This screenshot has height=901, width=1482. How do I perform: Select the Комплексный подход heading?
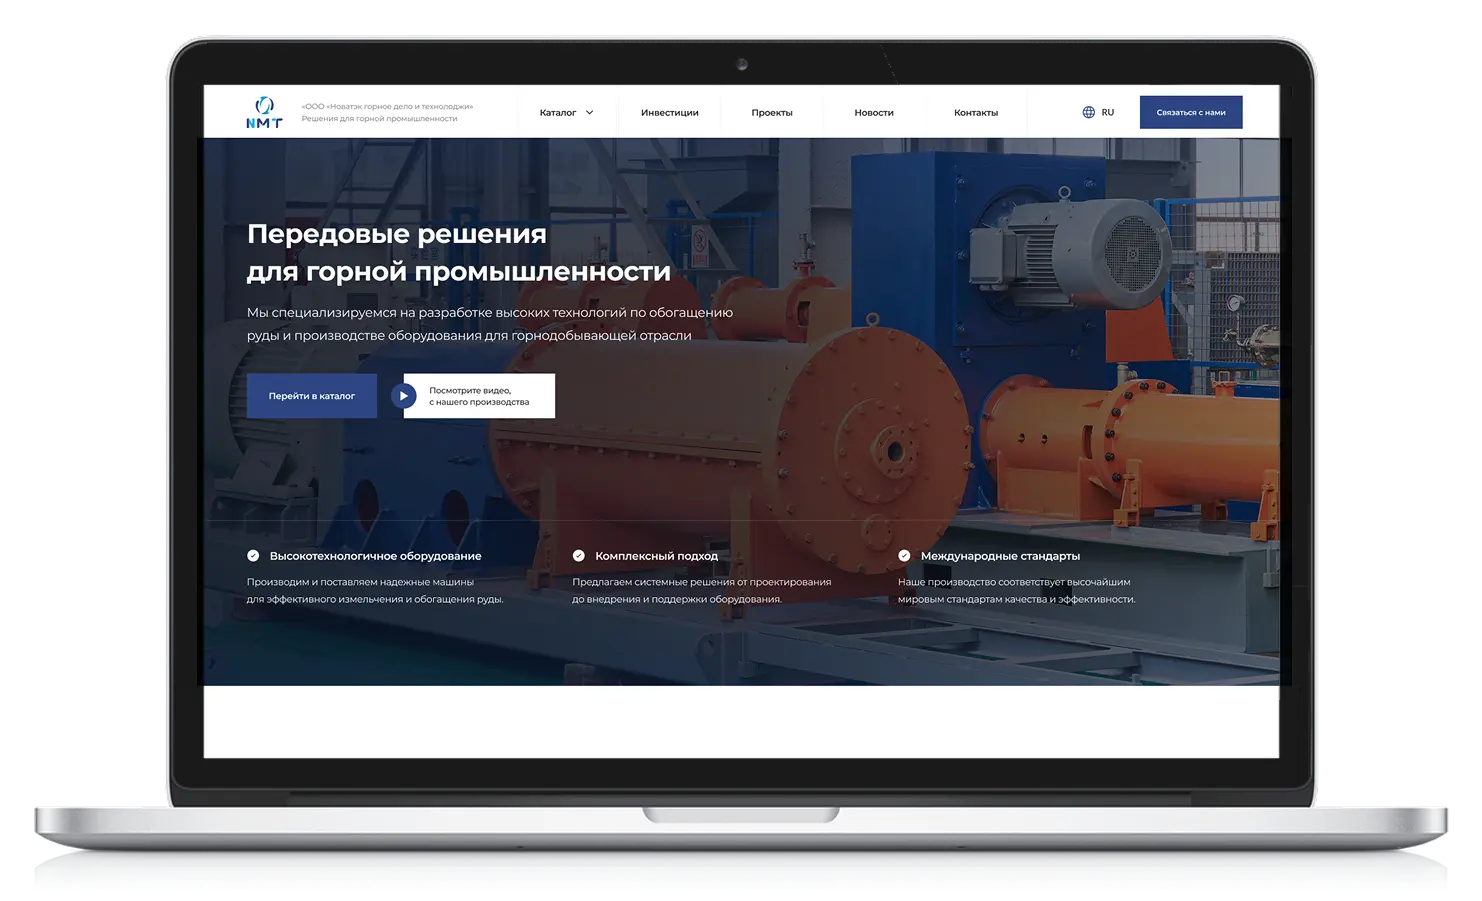coord(656,556)
